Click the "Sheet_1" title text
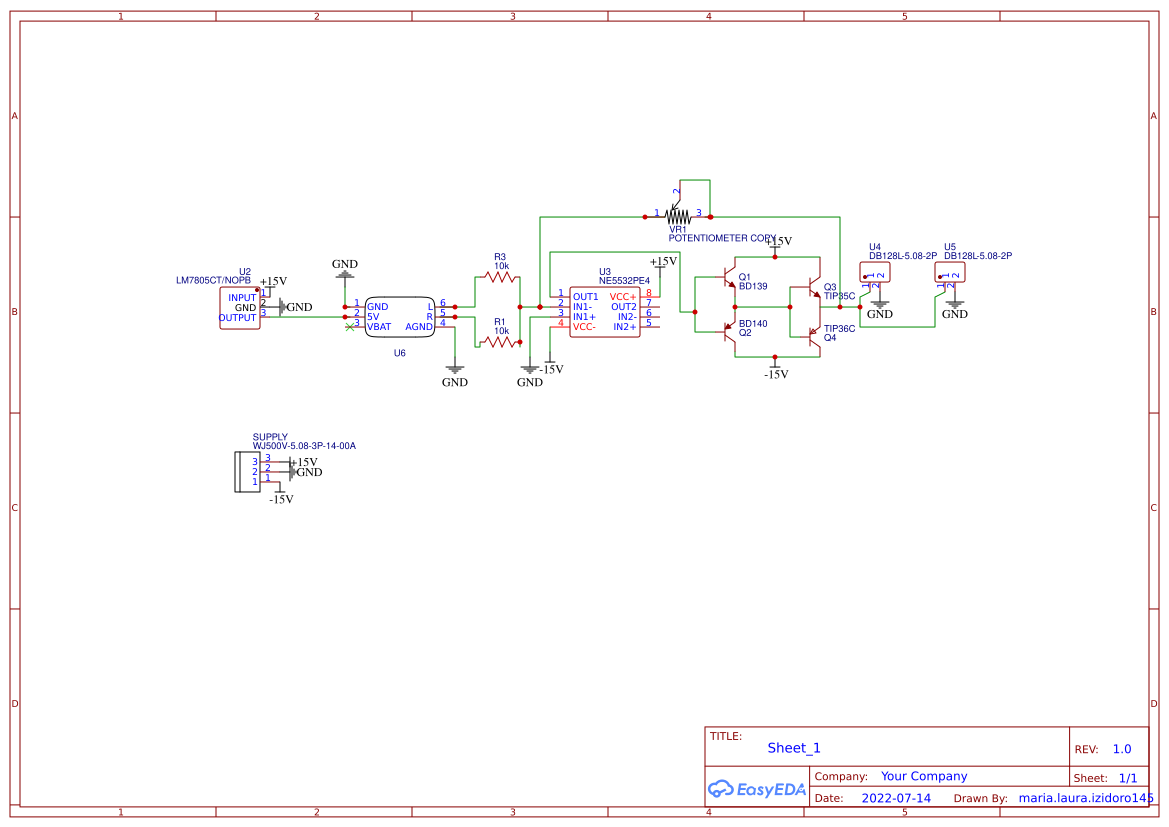This screenshot has width=1169, height=827. point(794,748)
